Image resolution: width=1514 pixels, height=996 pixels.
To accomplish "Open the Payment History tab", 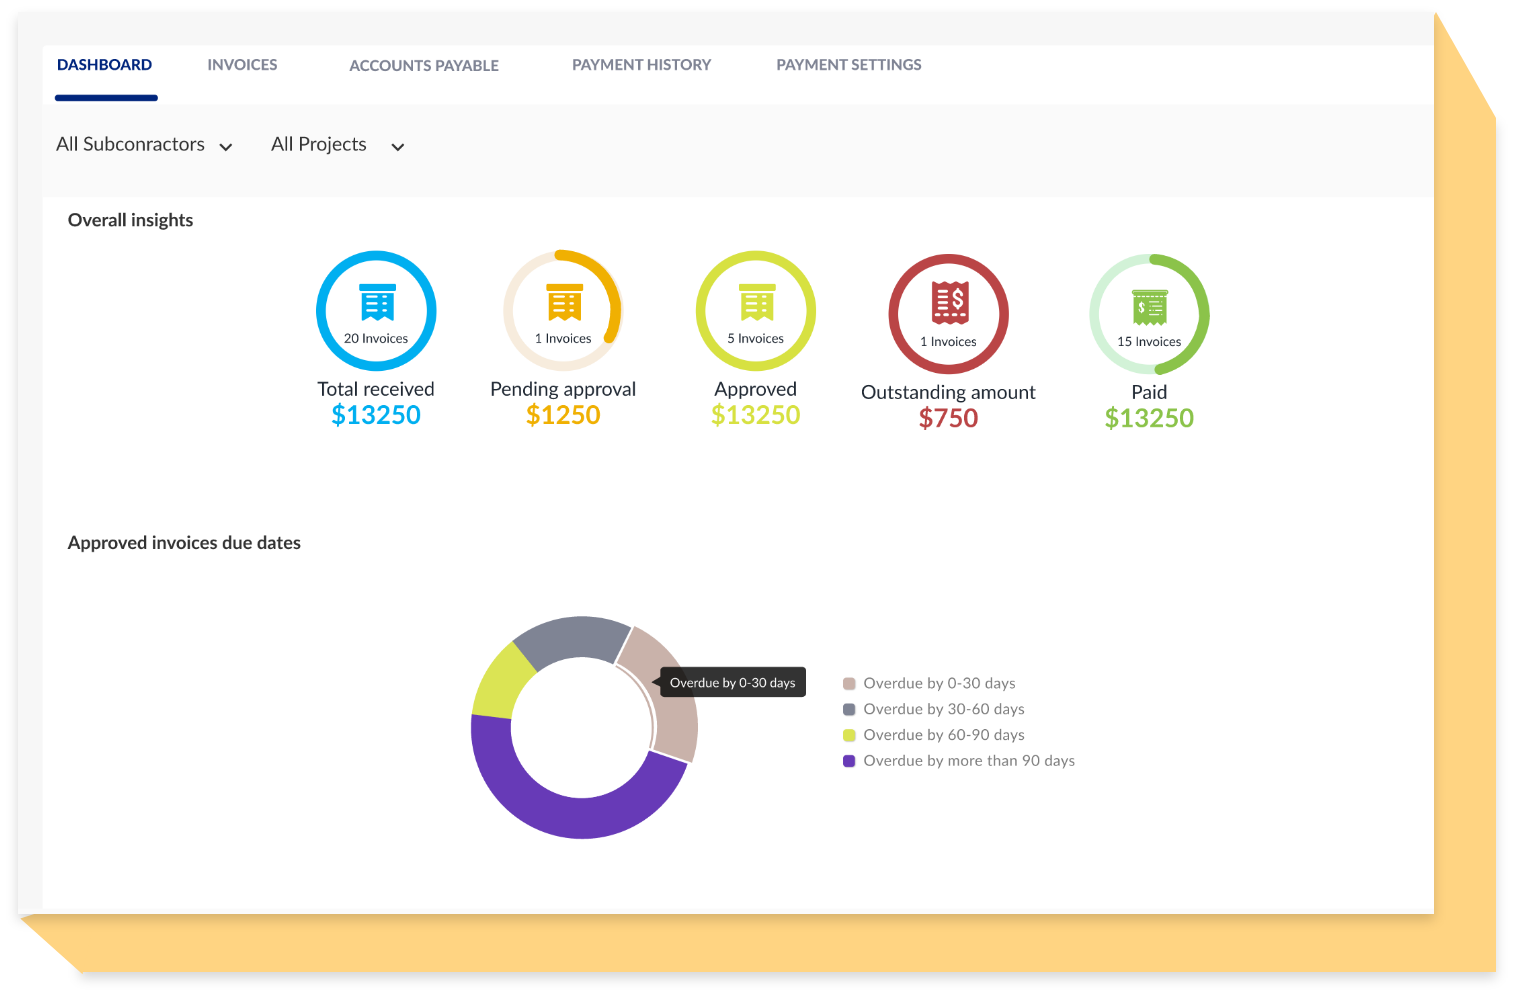I will coord(641,64).
